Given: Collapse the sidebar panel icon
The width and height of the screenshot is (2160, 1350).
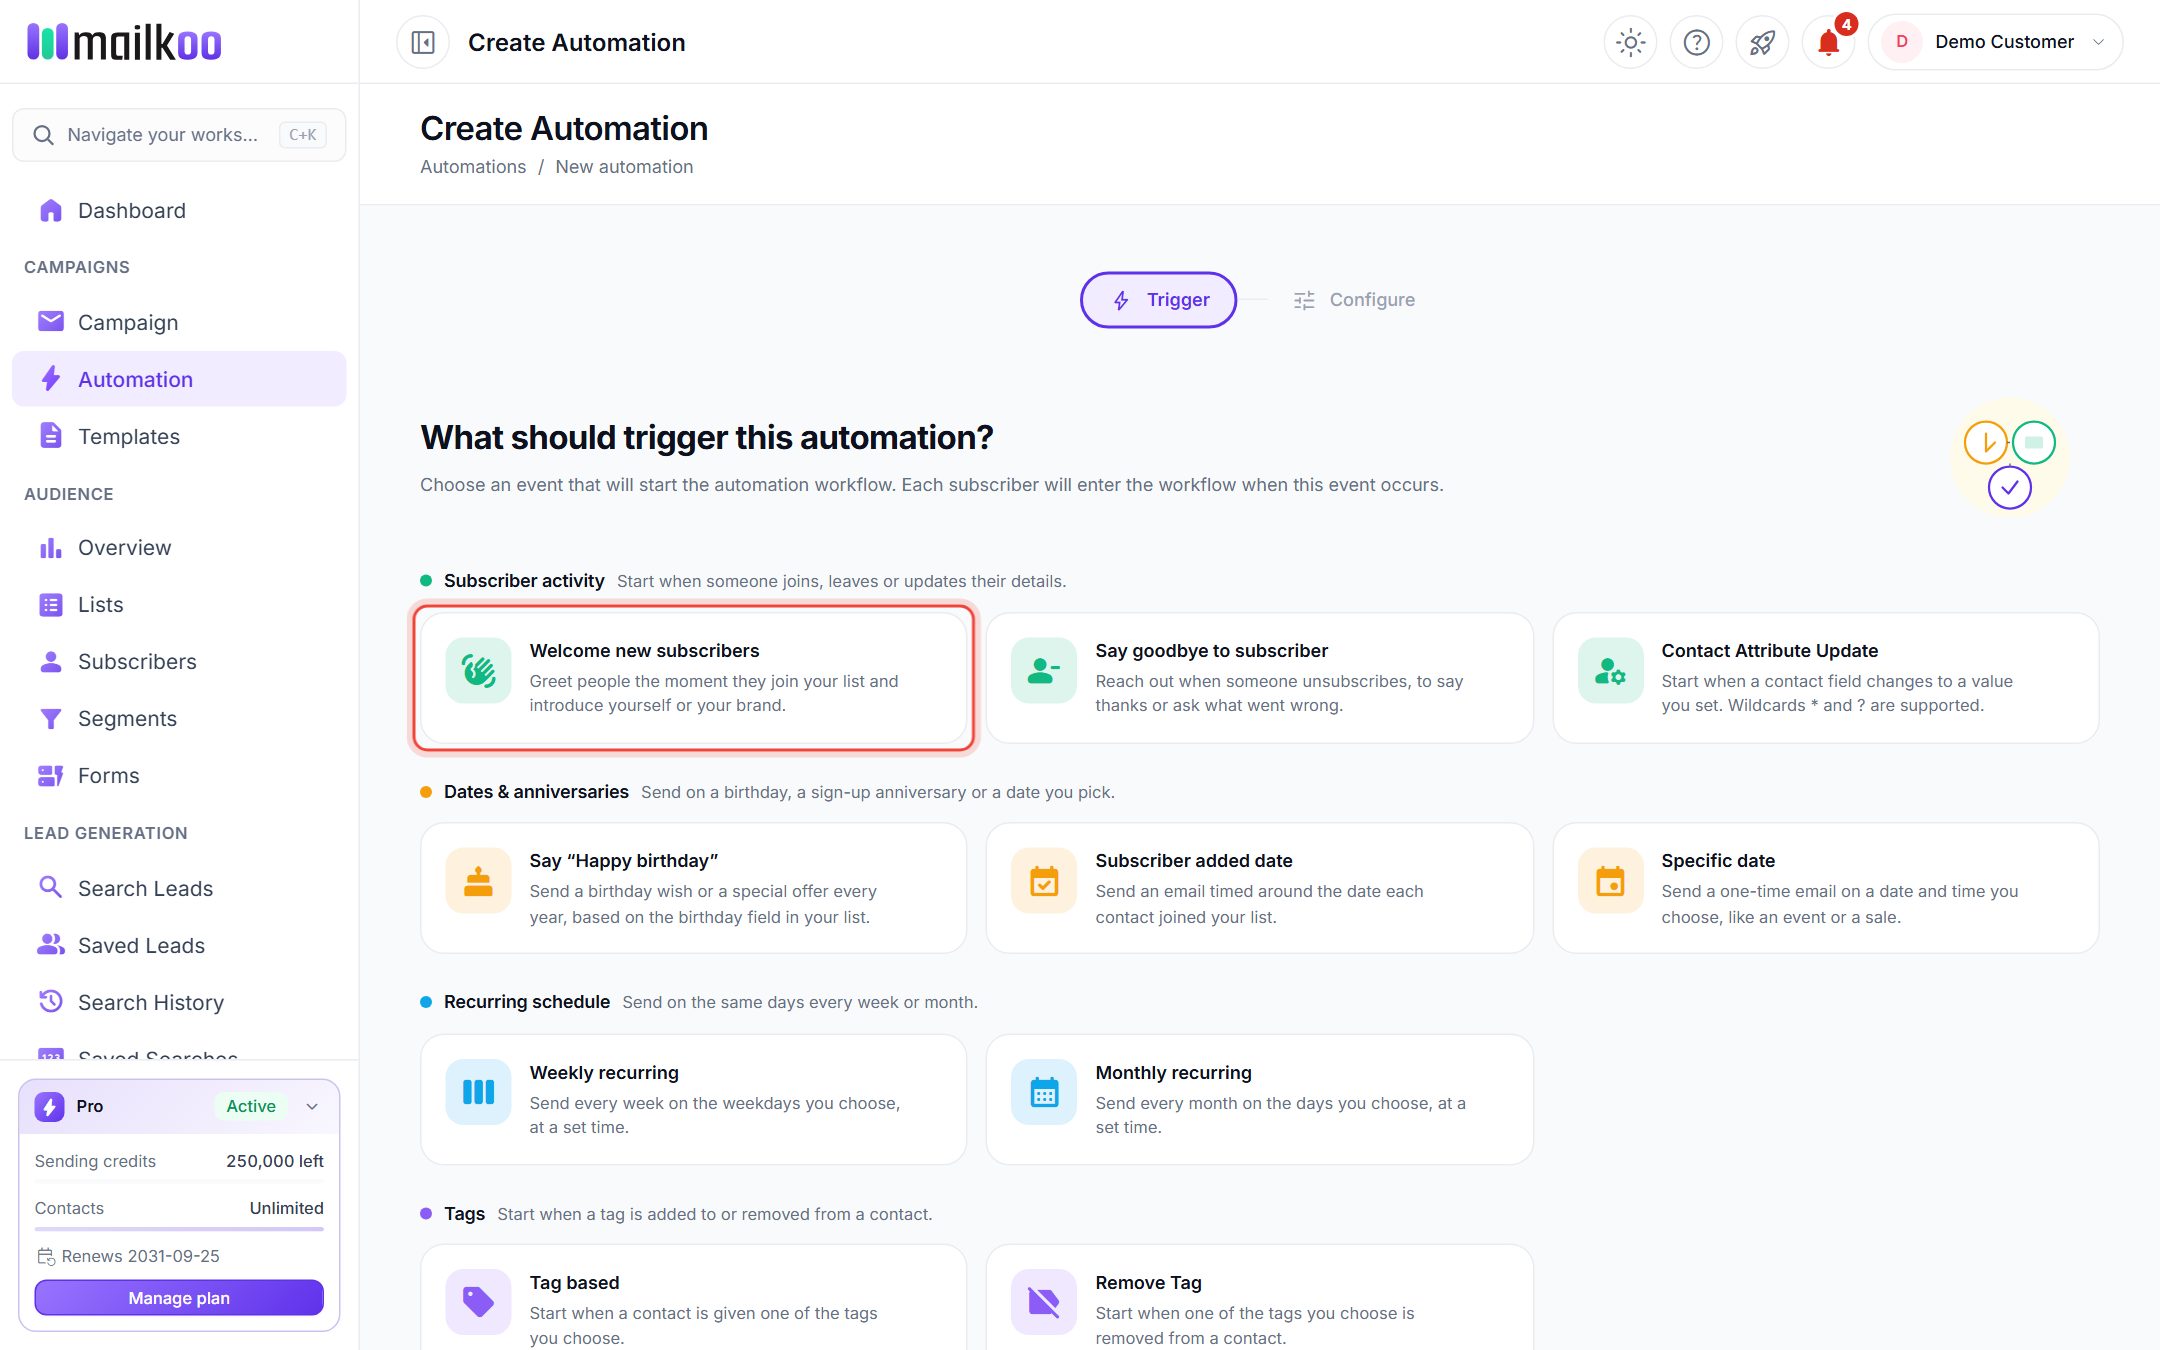Looking at the screenshot, I should click(x=423, y=42).
